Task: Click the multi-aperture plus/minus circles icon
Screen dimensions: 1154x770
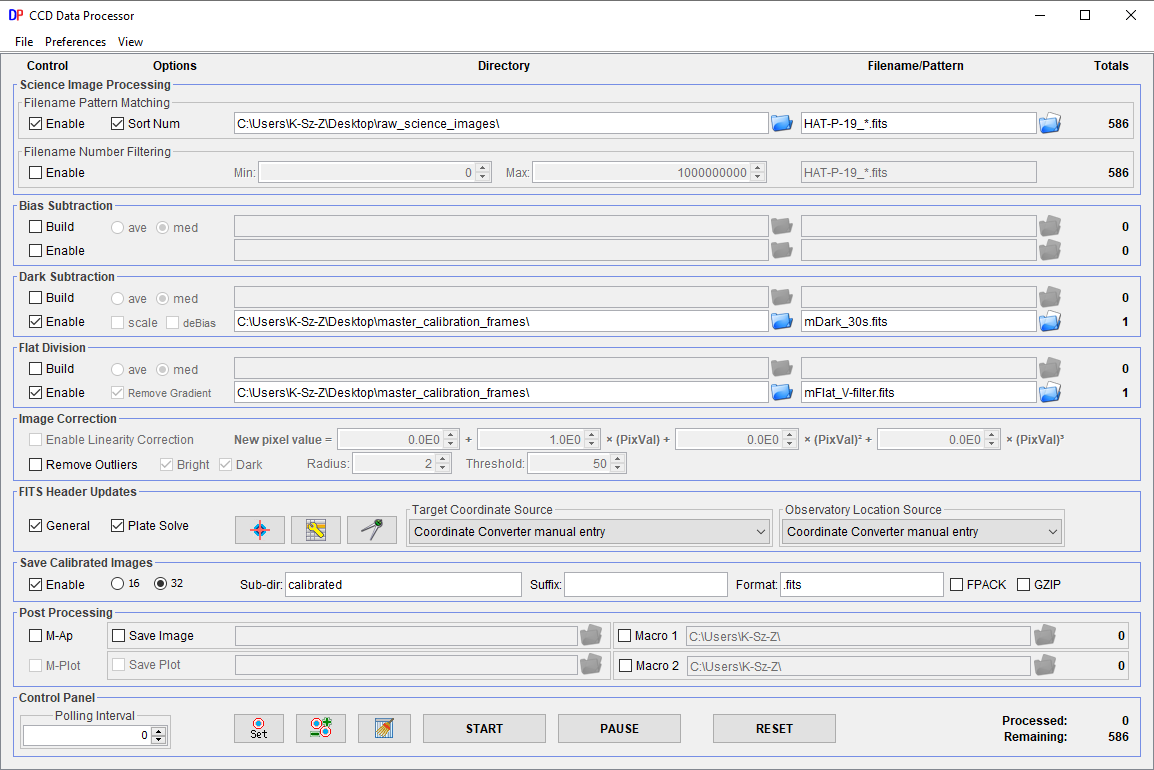Action: [321, 728]
